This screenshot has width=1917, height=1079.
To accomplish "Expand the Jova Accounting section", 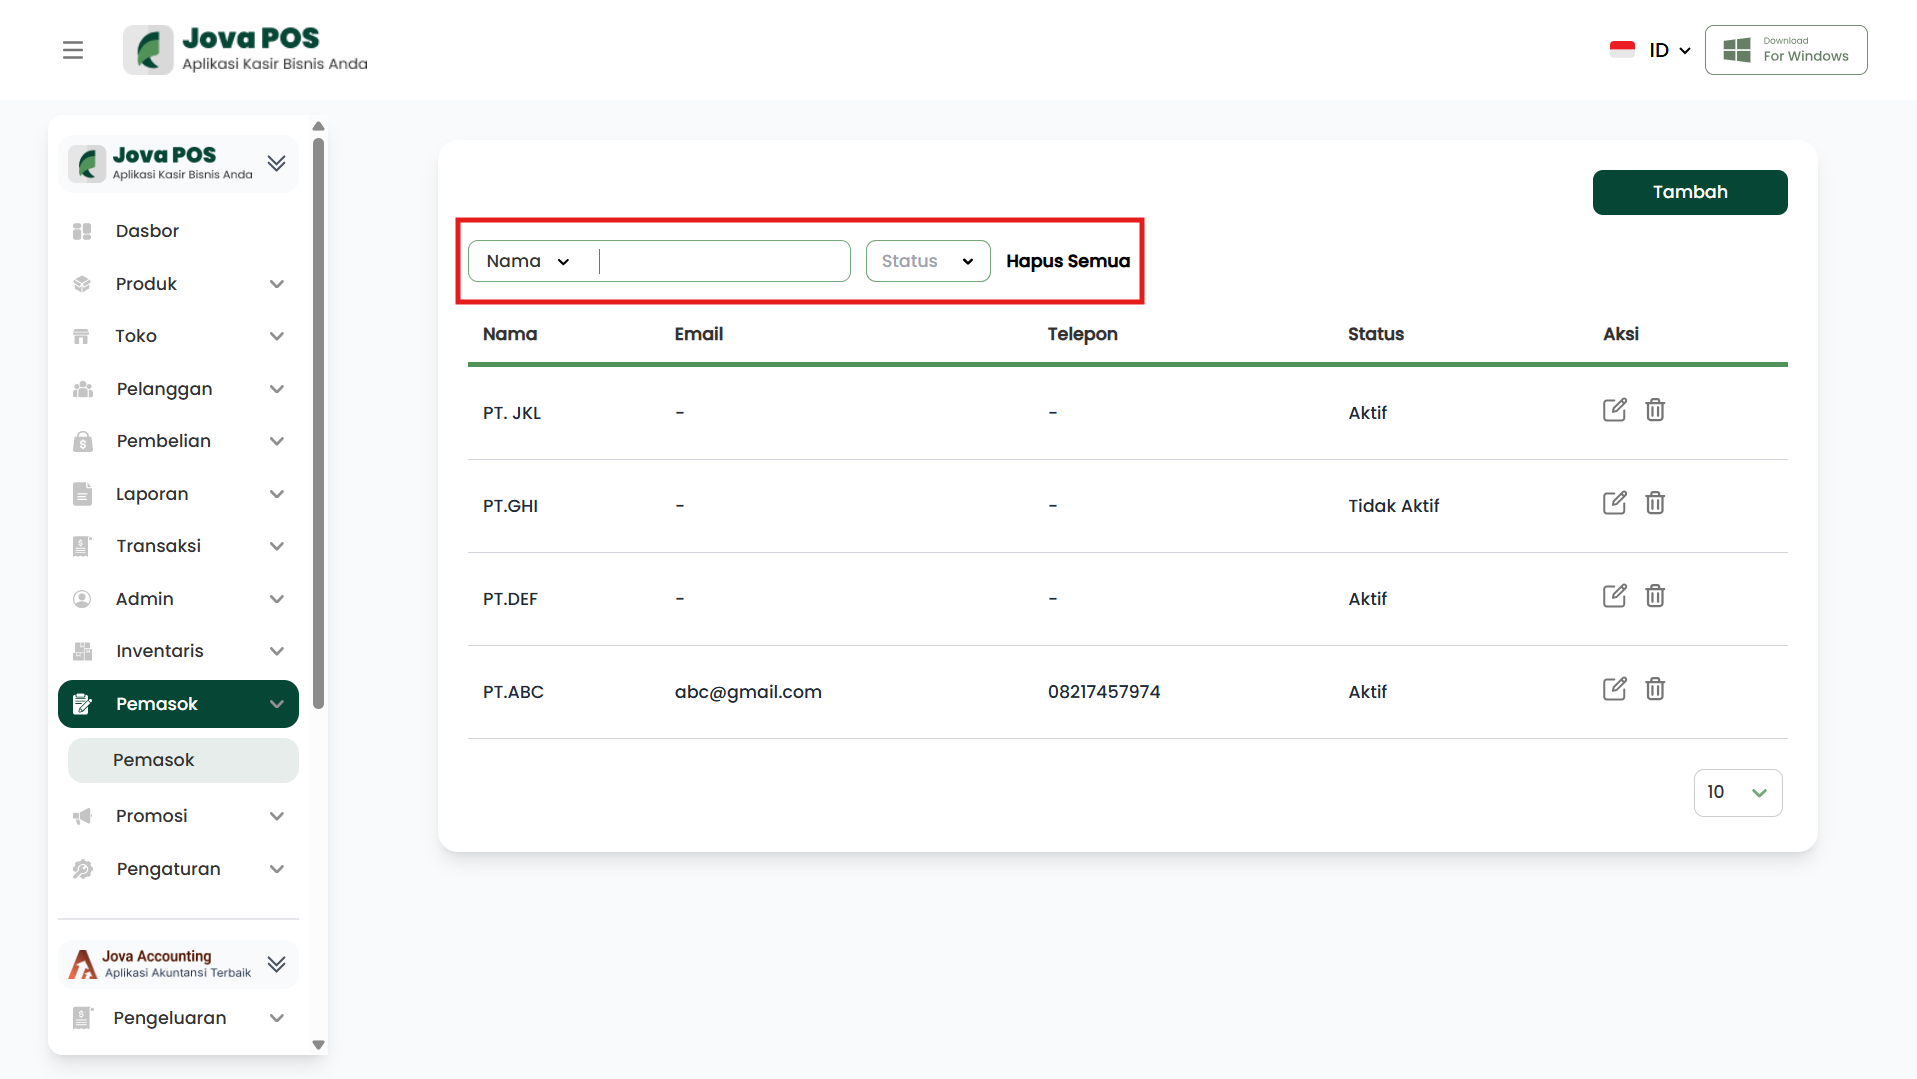I will tap(277, 964).
